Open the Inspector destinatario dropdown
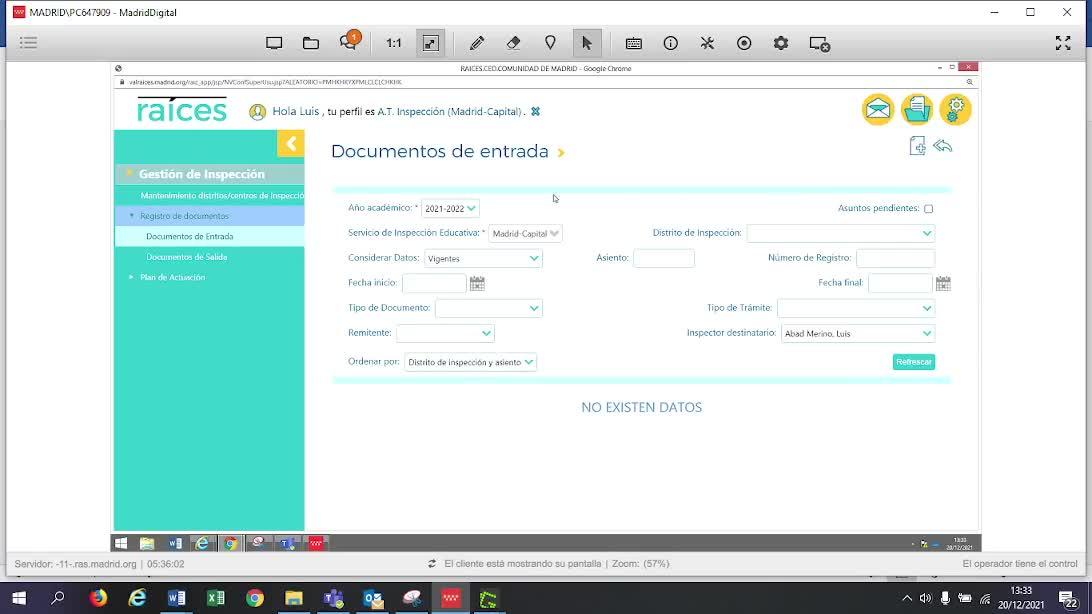 [x=857, y=333]
